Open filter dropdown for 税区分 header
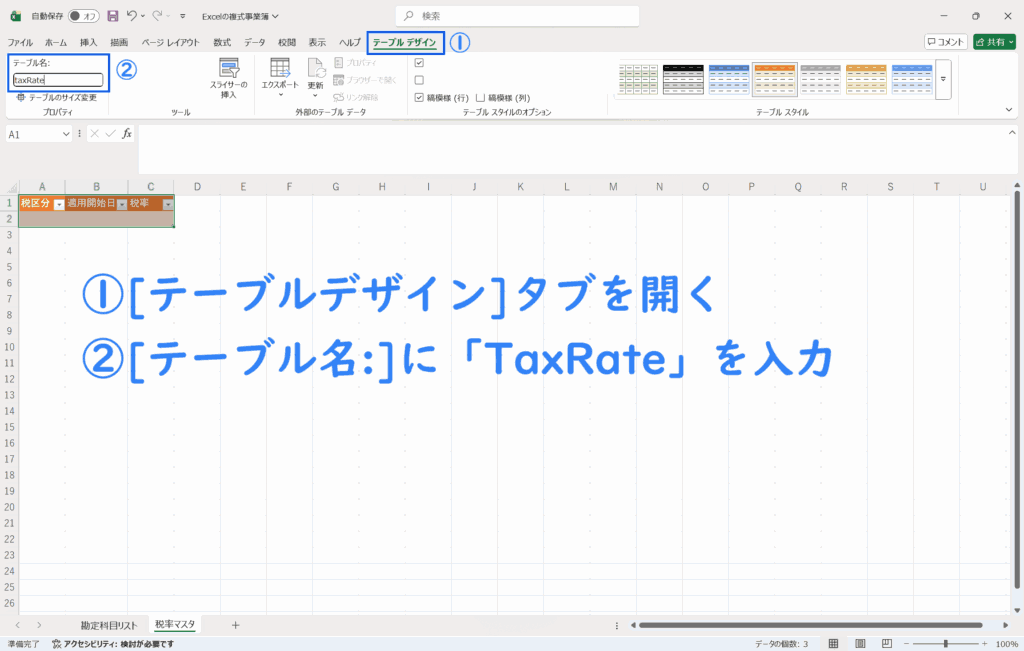The height and width of the screenshot is (651, 1024). [x=59, y=204]
